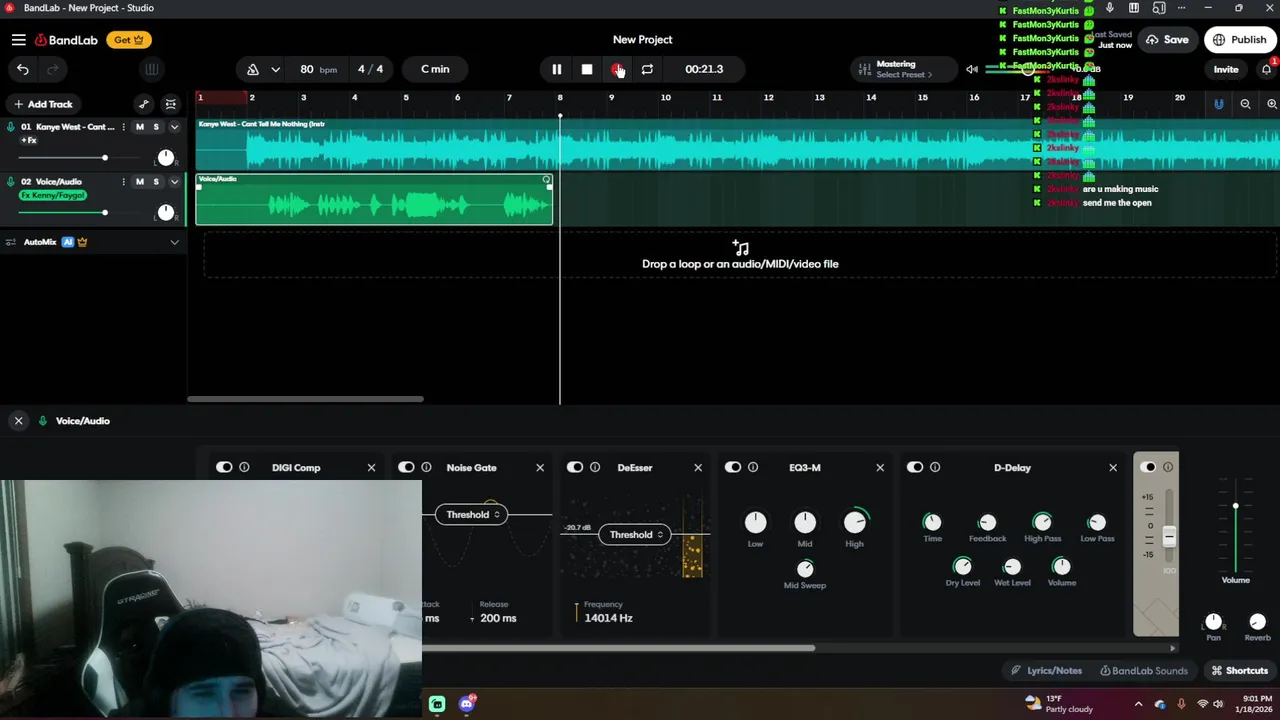This screenshot has height=720, width=1280.
Task: Expand the metronome options arrow
Action: tap(275, 69)
